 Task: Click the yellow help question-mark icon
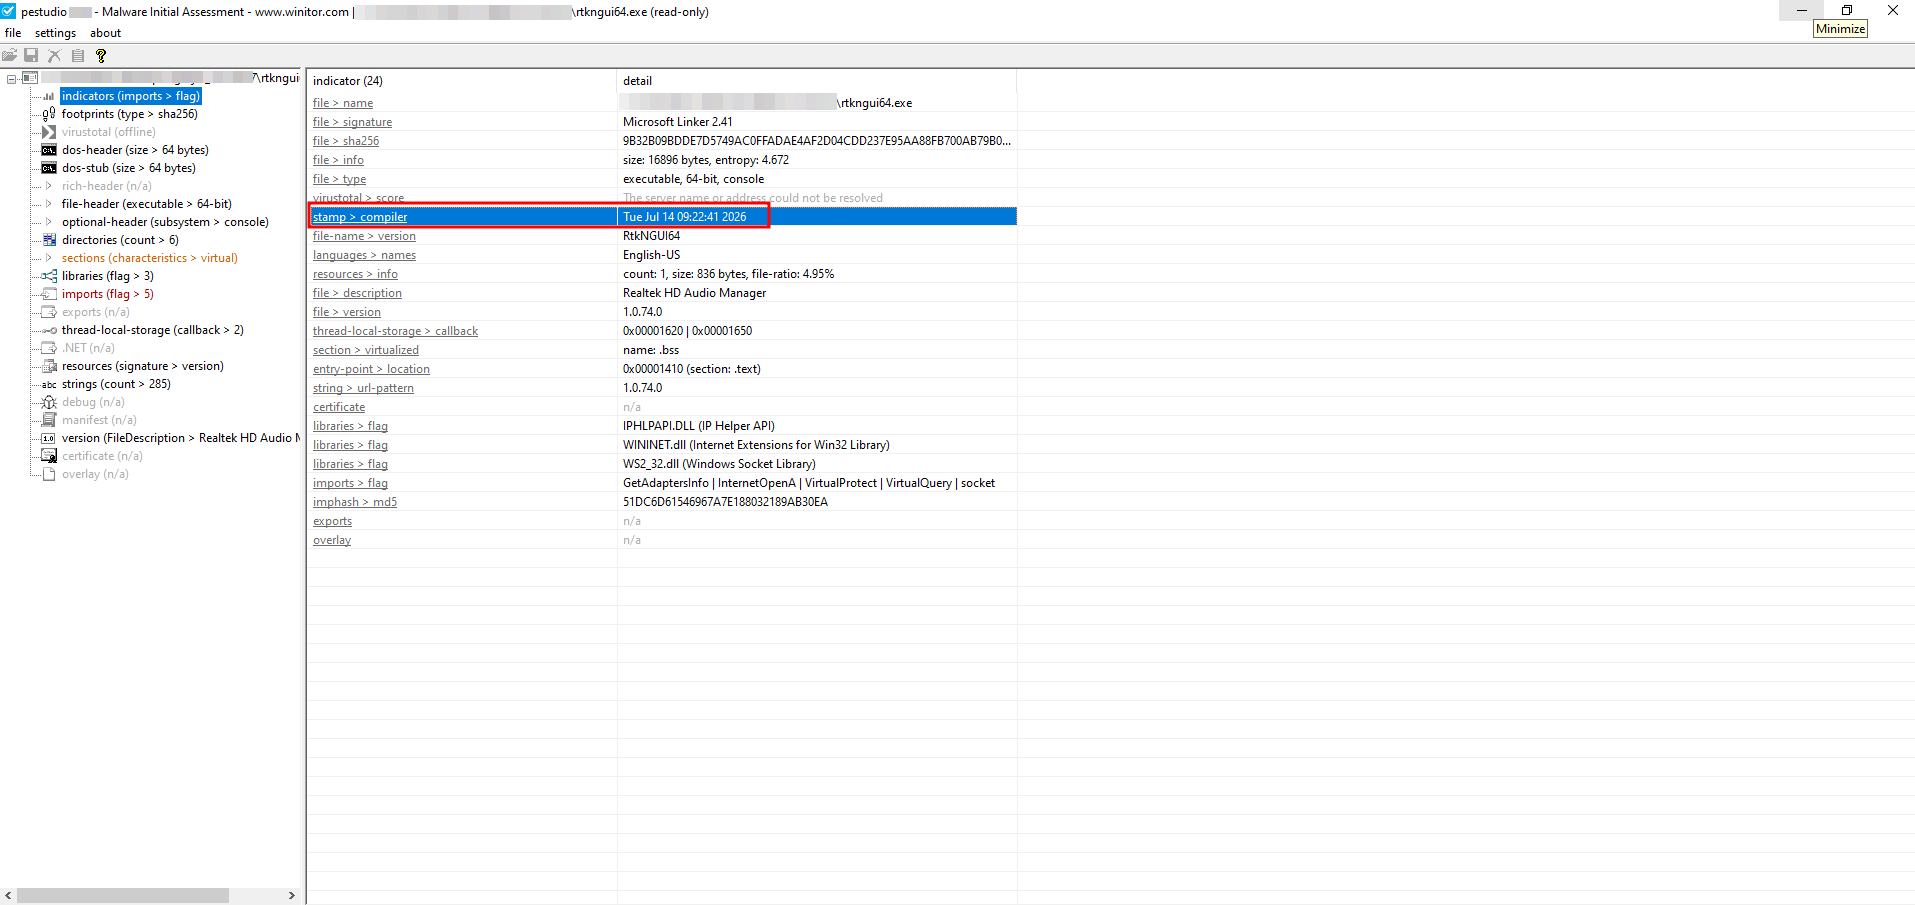click(100, 55)
